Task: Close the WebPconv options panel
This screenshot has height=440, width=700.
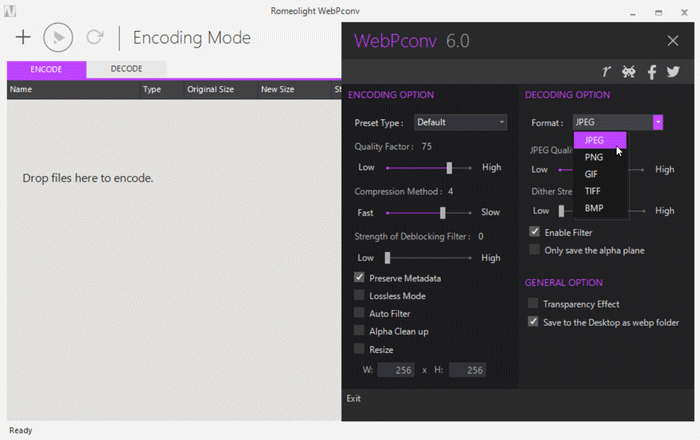Action: click(673, 41)
